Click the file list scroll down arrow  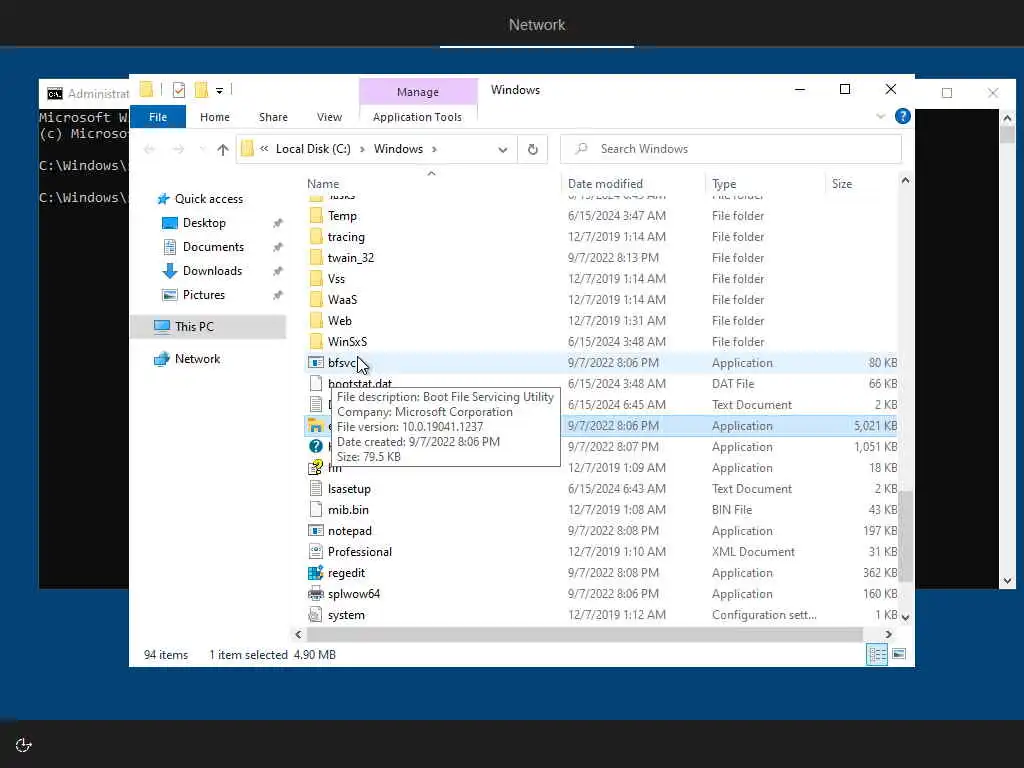pyautogui.click(x=905, y=617)
